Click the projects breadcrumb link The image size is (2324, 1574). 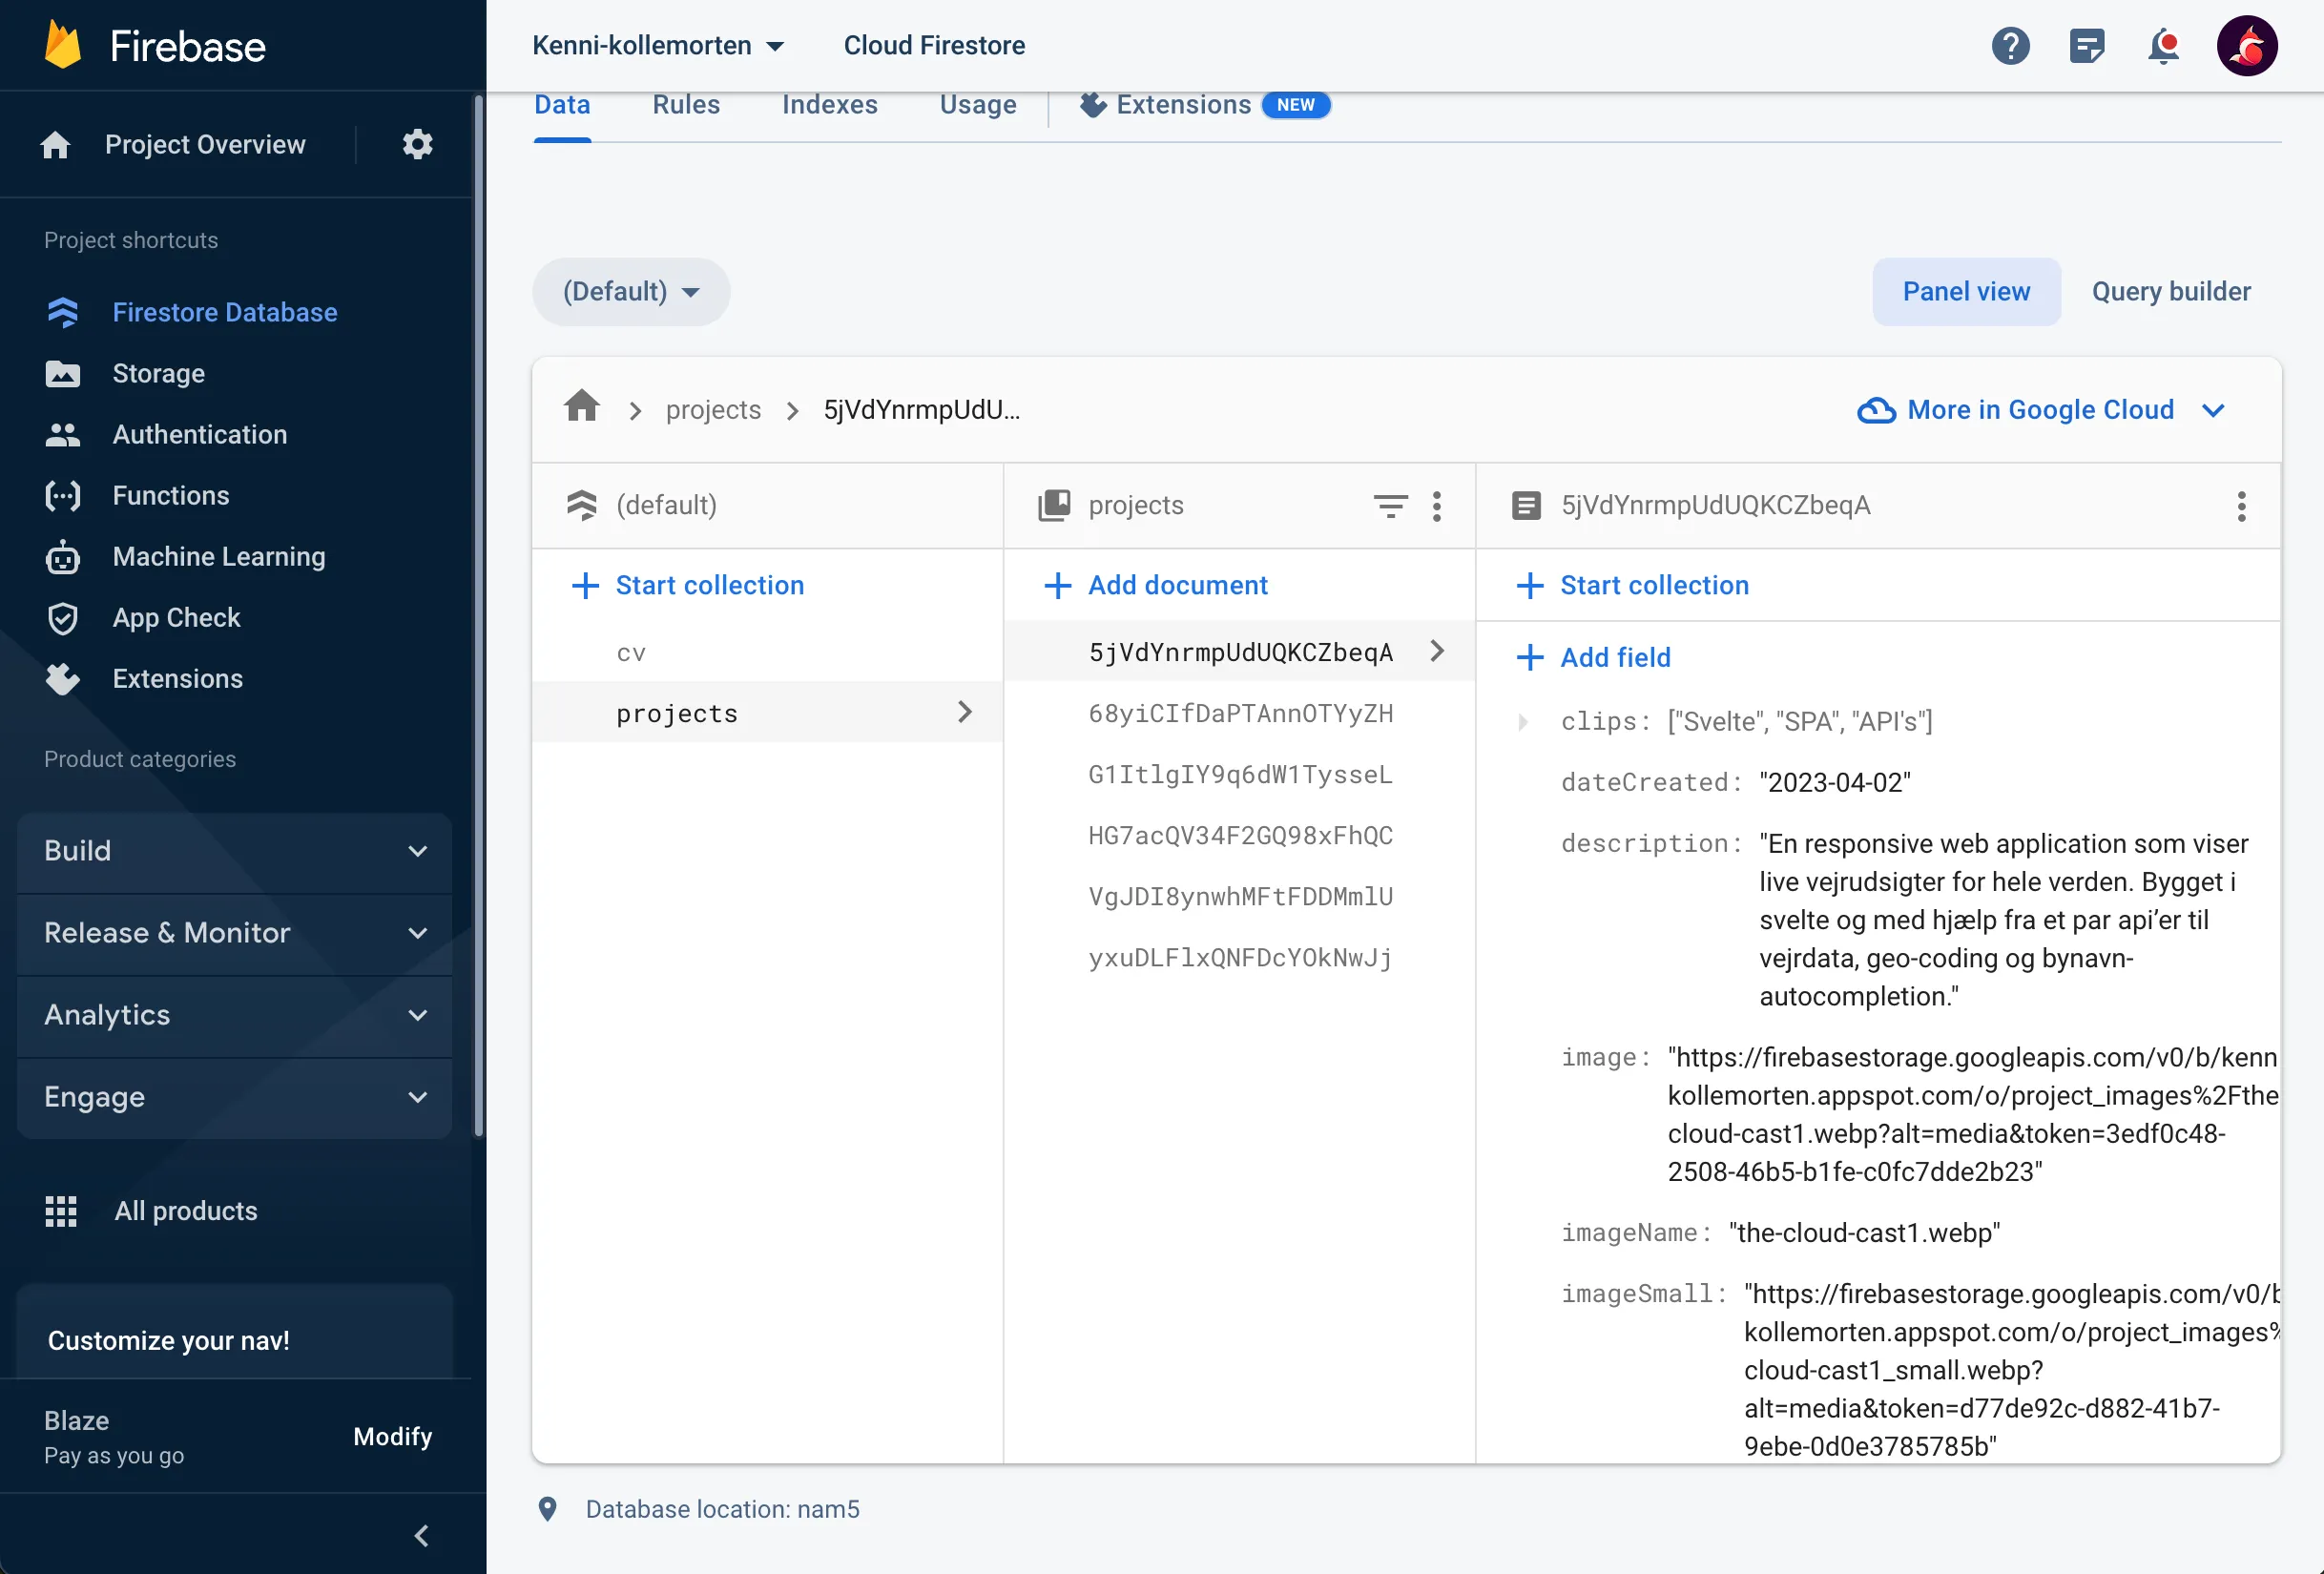pos(713,410)
